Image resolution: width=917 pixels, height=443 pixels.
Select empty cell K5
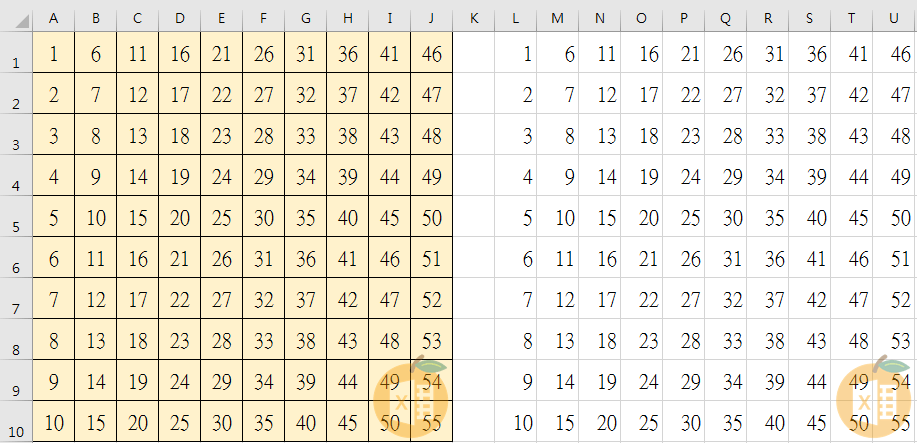pos(473,217)
